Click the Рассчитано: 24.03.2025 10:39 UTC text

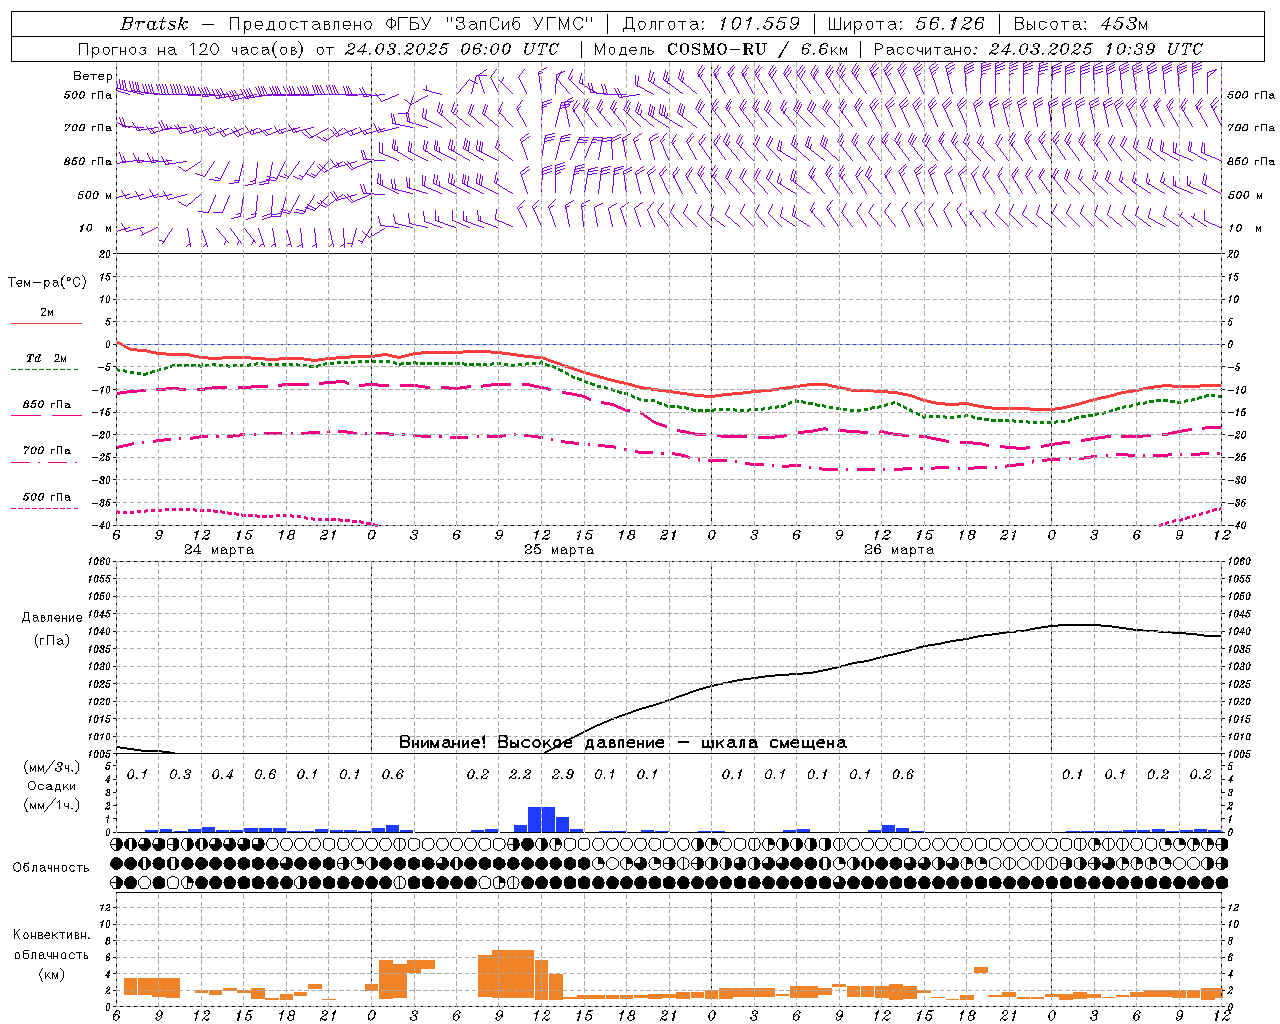click(x=1038, y=49)
